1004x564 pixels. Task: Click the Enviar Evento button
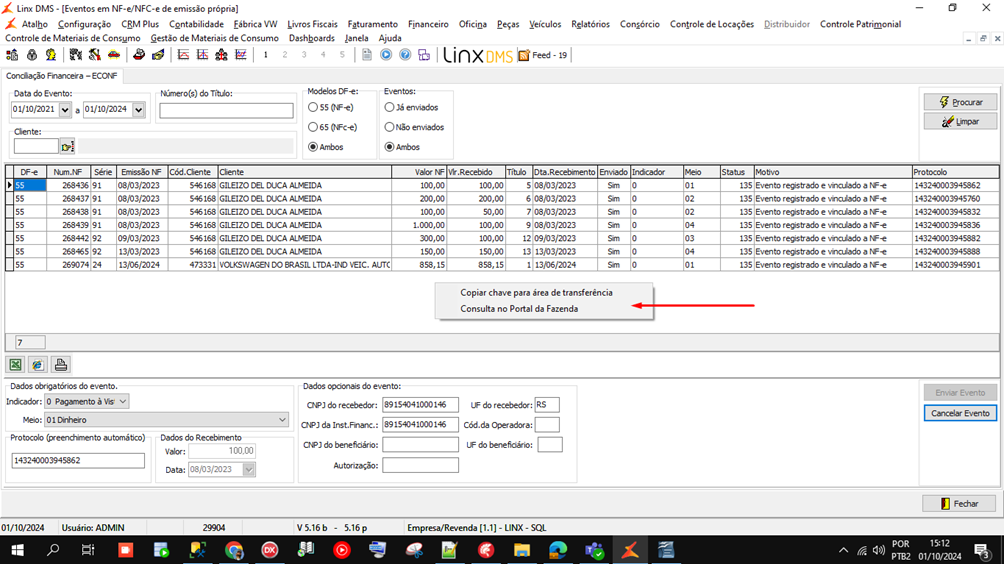coord(960,393)
